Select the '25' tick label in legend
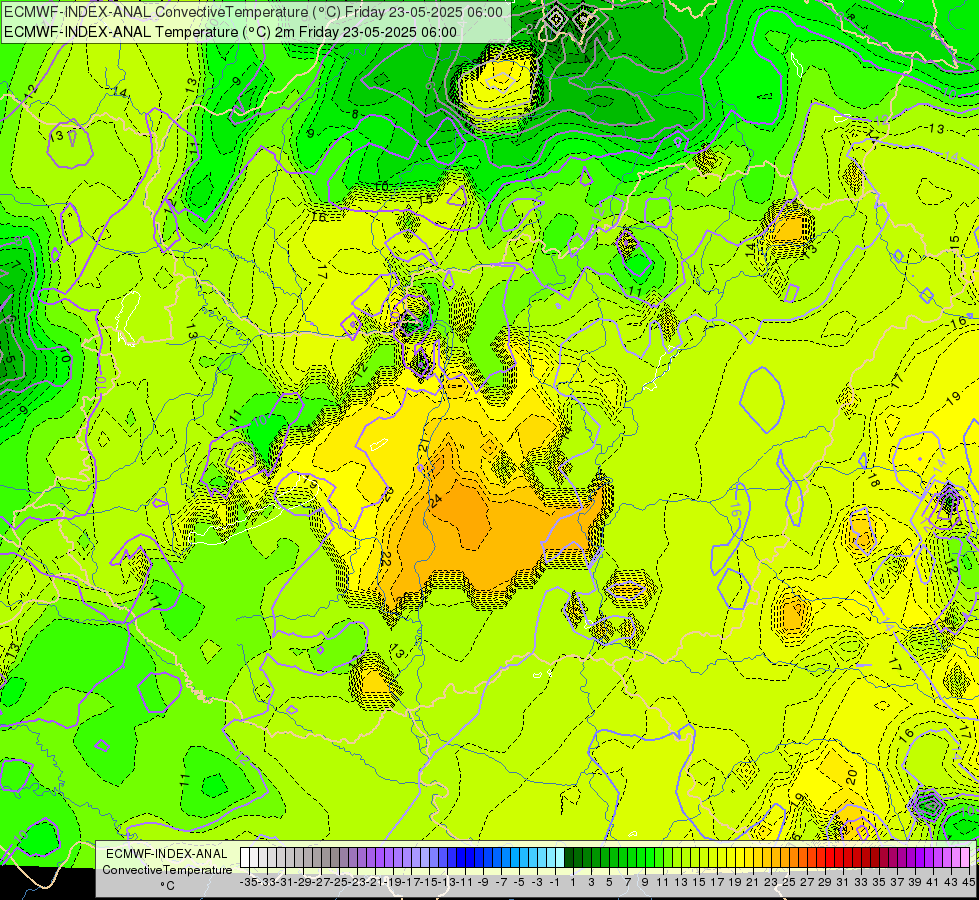Screen dimensions: 979x900 pyautogui.click(x=789, y=883)
